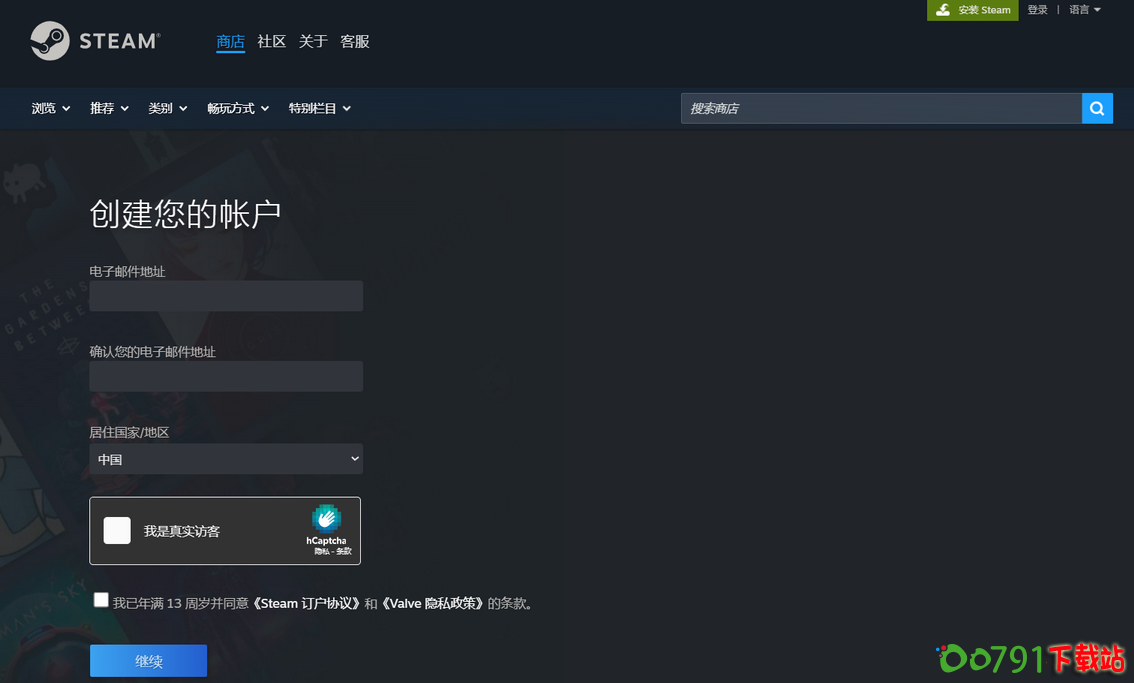Open the 居住国家/地区 country selector
This screenshot has height=683, width=1134.
pyautogui.click(x=226, y=459)
